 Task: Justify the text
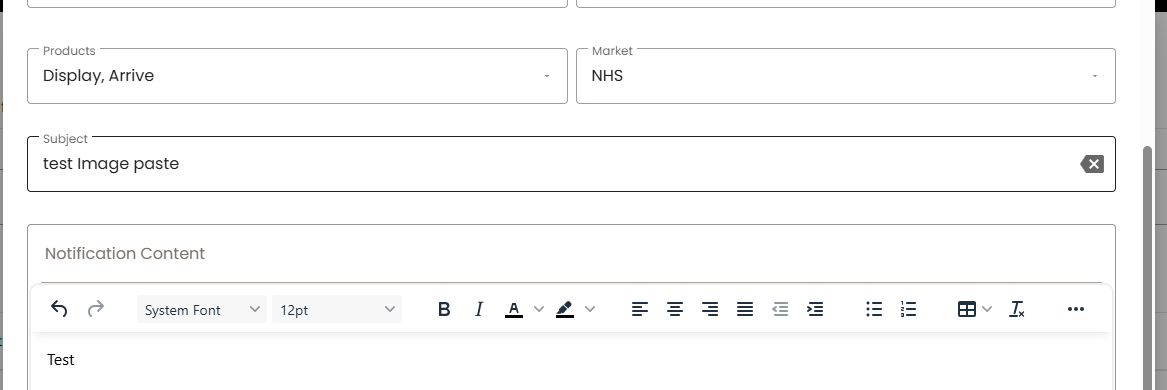pyautogui.click(x=745, y=309)
